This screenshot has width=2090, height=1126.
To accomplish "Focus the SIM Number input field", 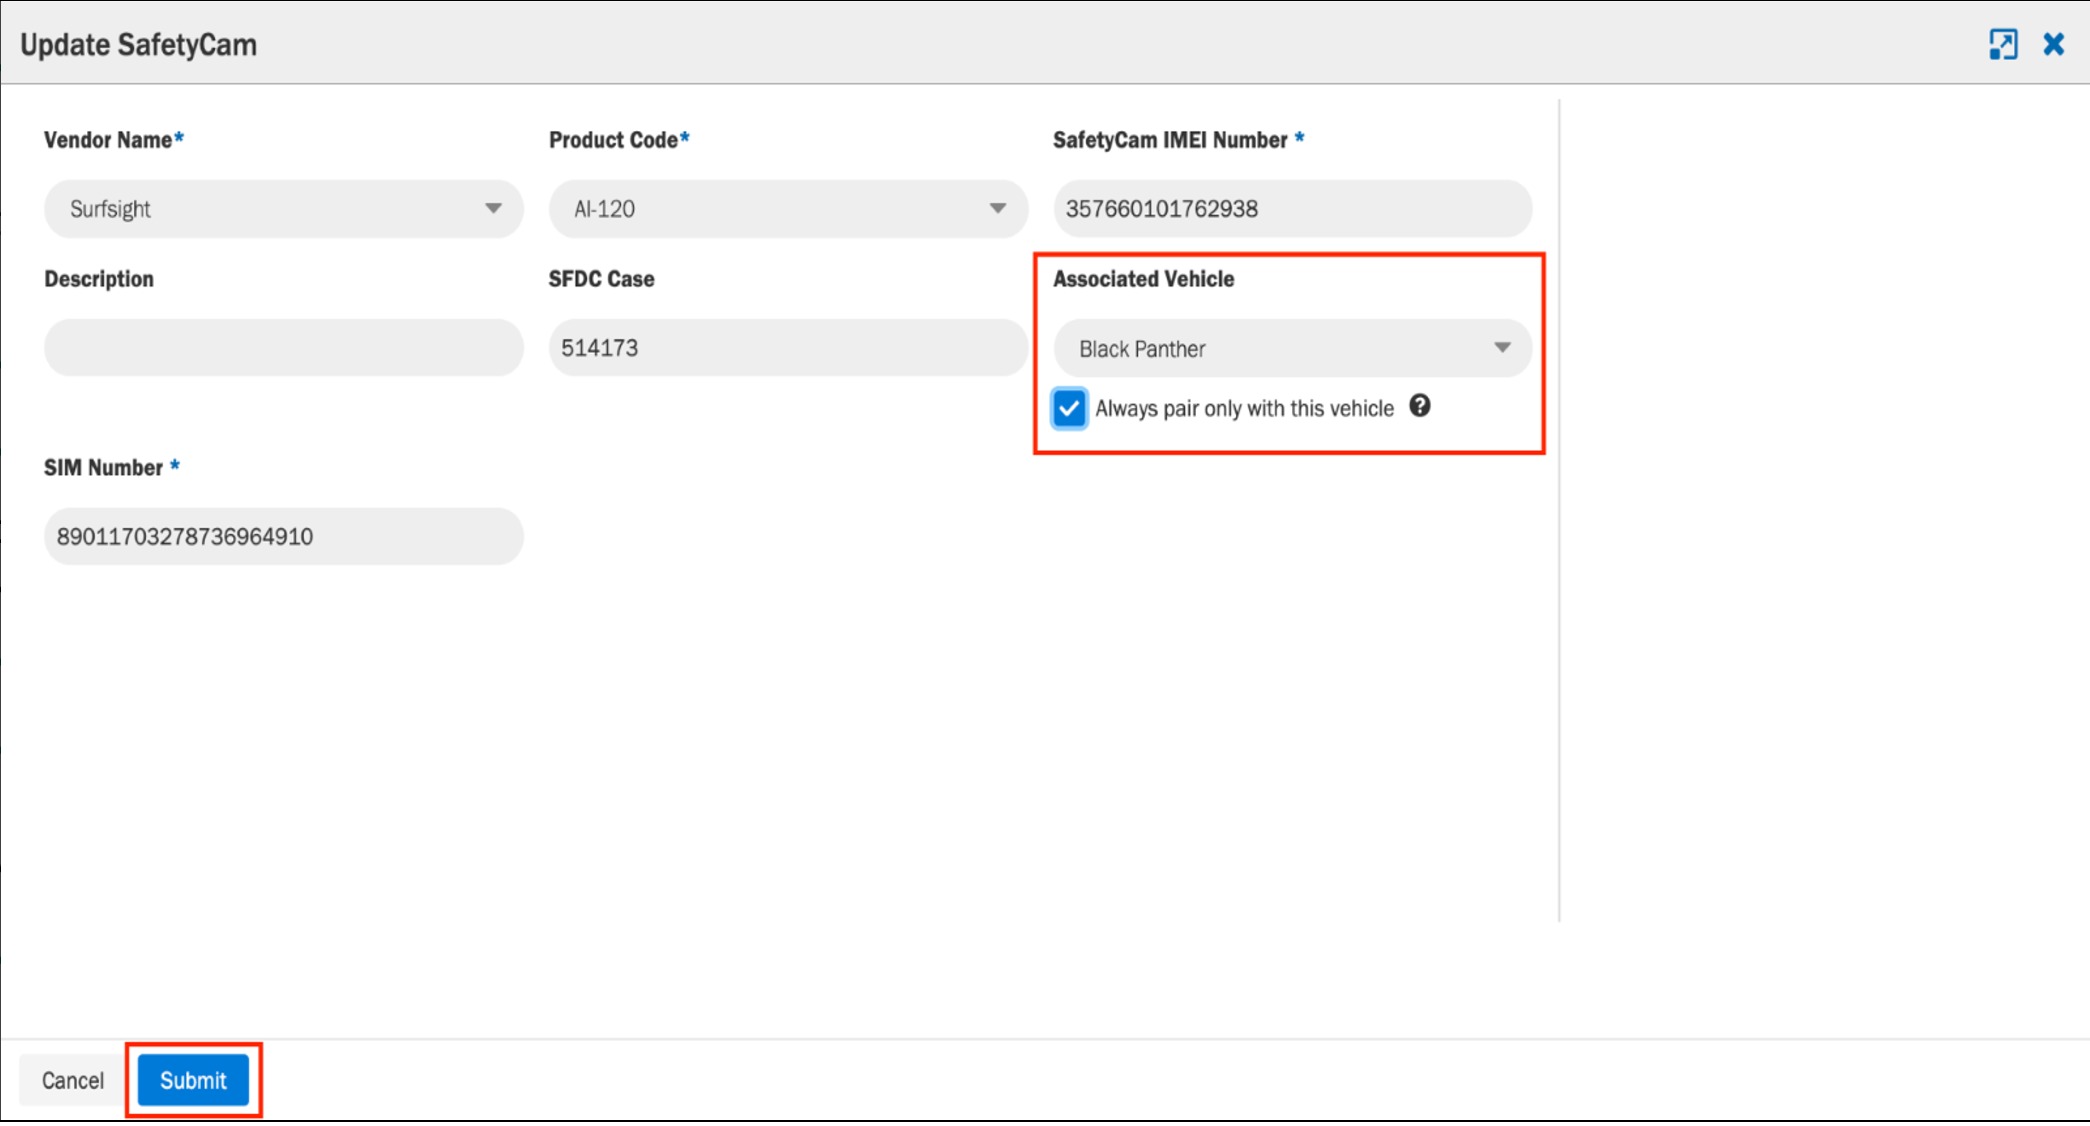I will pos(284,536).
